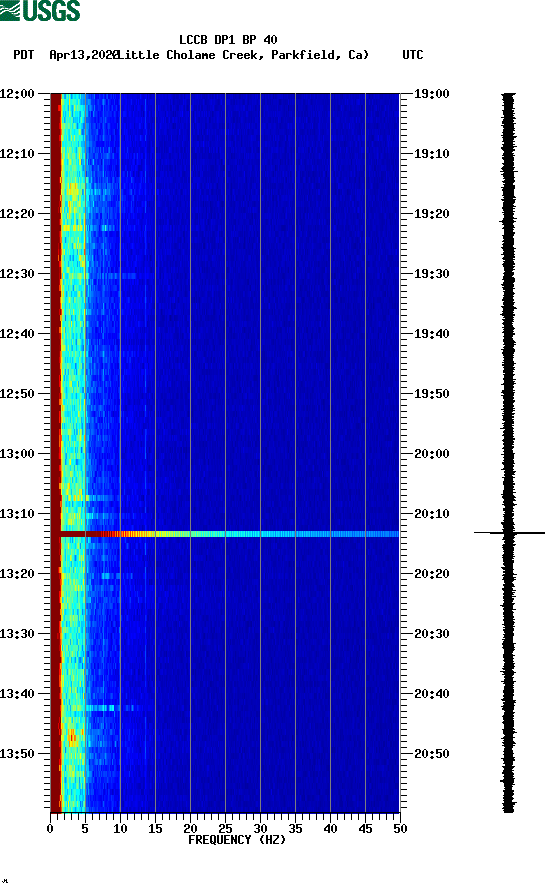
Task: Click the 0 Hz frequency axis label
Action: [50, 829]
